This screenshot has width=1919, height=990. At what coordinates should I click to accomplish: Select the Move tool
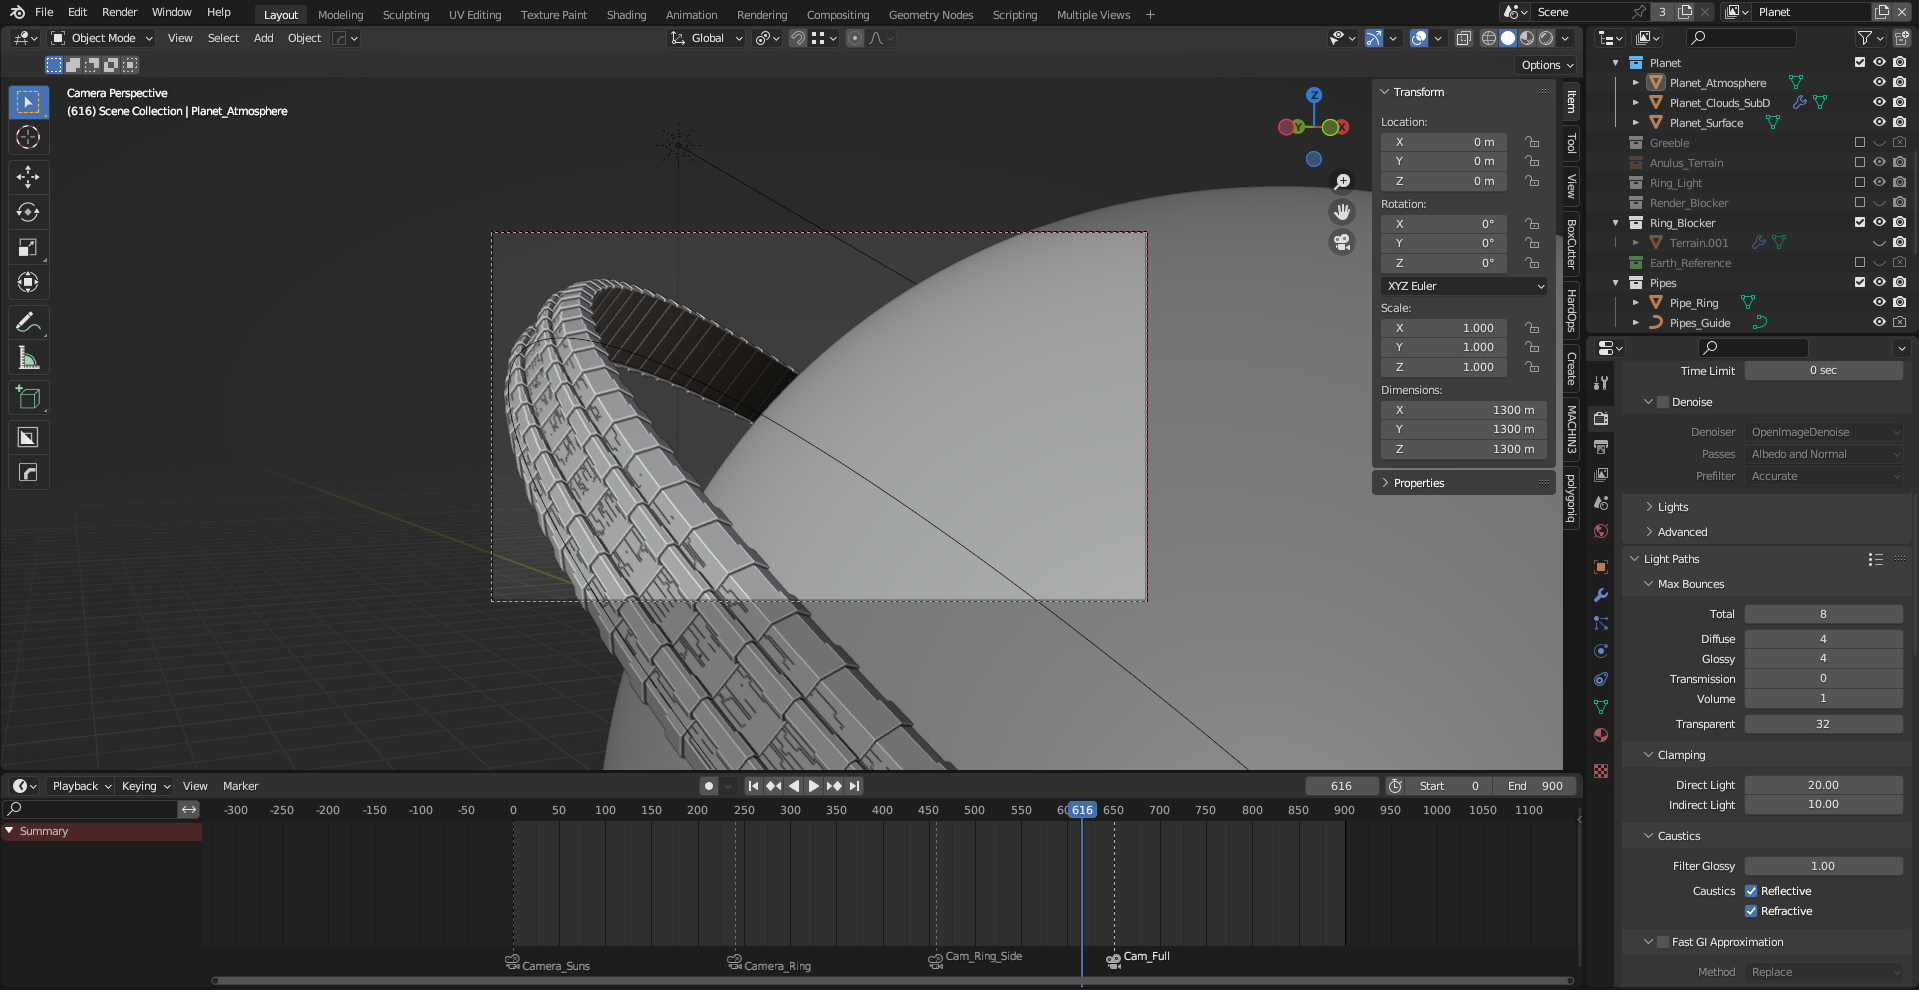28,177
